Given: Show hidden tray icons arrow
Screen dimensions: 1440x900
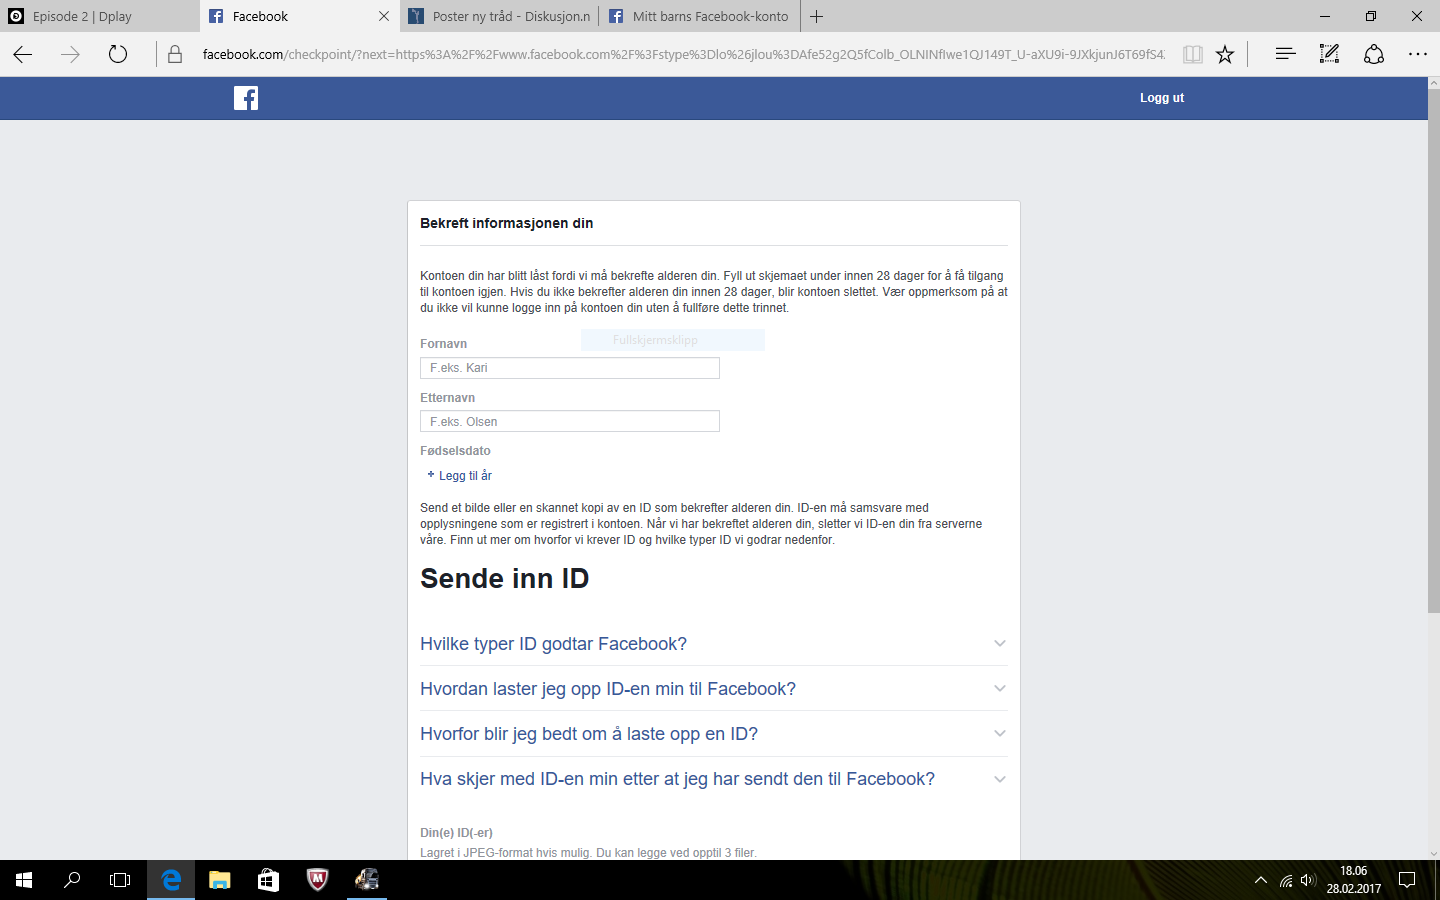Looking at the screenshot, I should pyautogui.click(x=1260, y=880).
